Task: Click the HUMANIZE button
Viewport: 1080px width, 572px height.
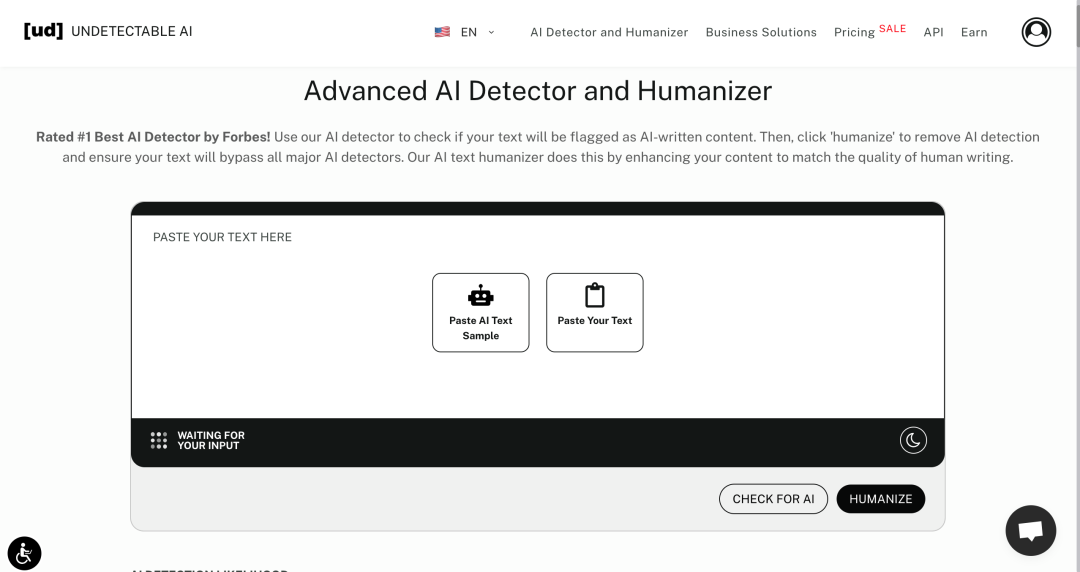Action: 880,499
